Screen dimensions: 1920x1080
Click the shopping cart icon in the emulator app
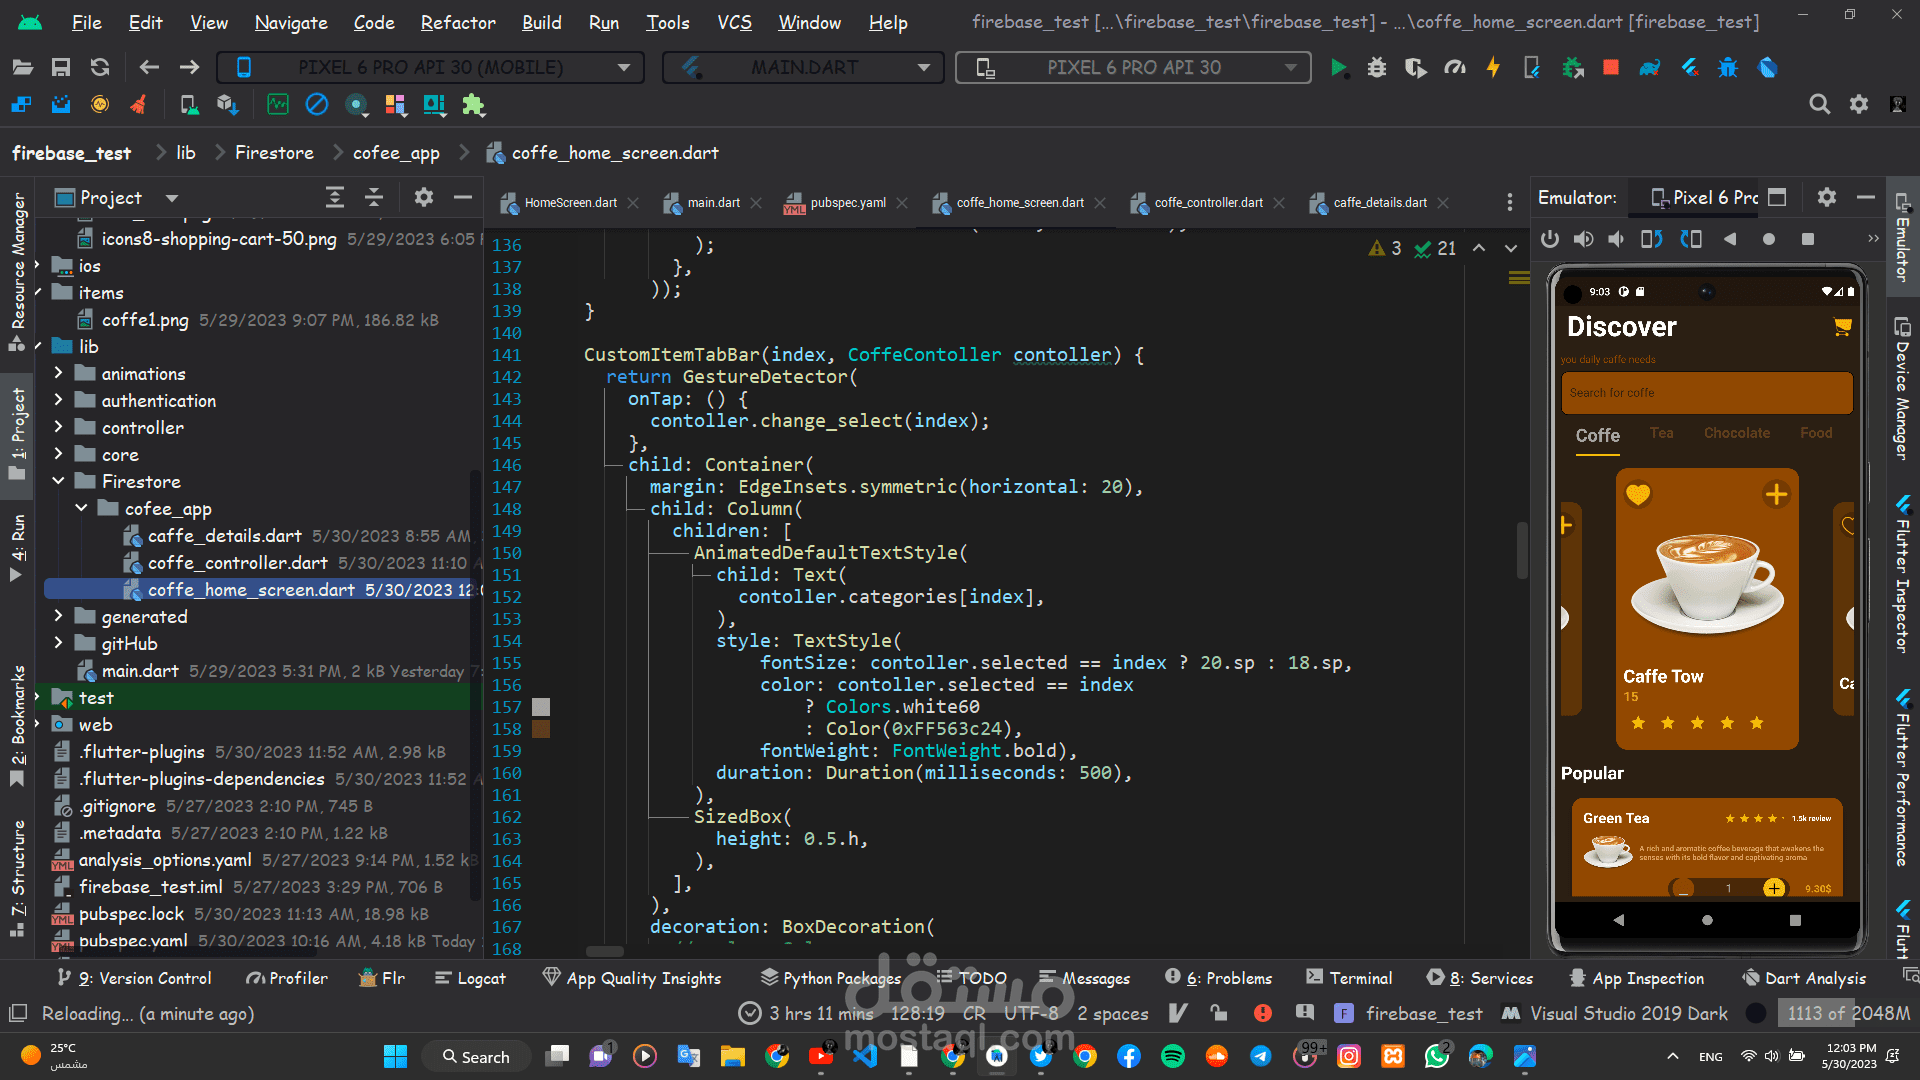pyautogui.click(x=1842, y=327)
